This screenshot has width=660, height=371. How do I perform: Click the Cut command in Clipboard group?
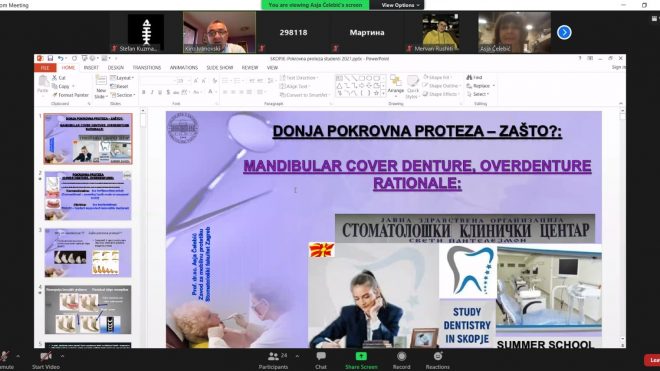tap(59, 78)
